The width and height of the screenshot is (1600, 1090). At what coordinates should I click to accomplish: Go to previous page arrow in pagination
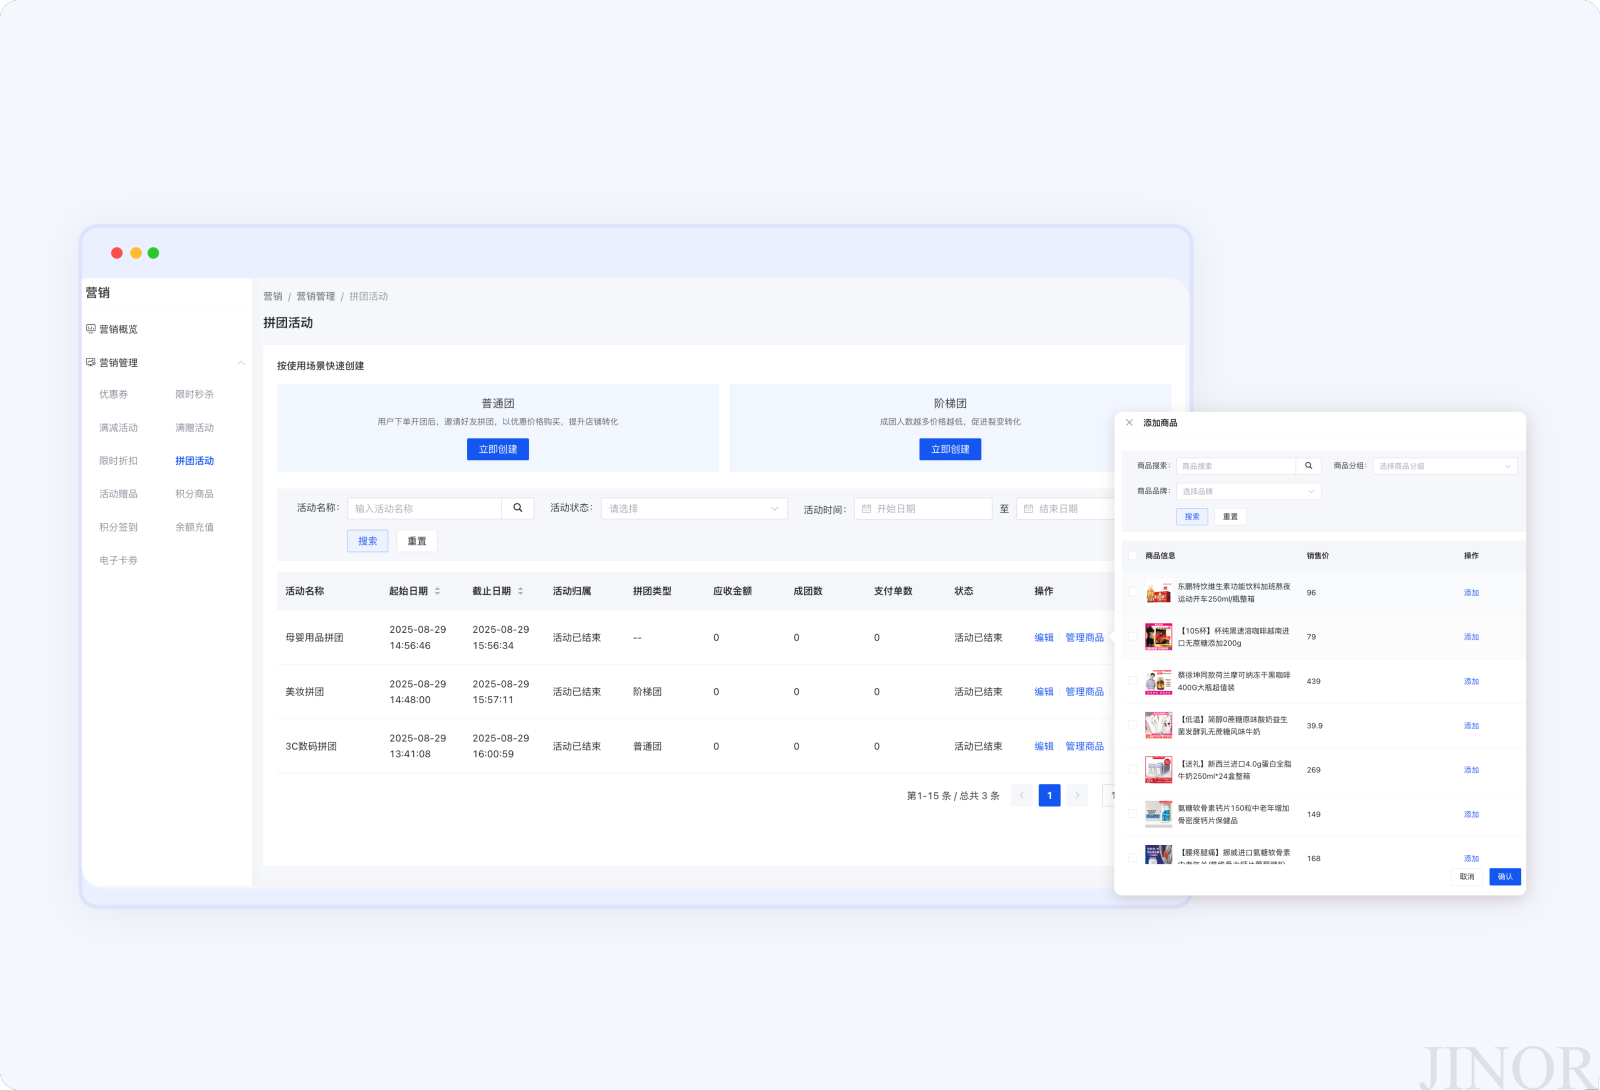(1021, 796)
